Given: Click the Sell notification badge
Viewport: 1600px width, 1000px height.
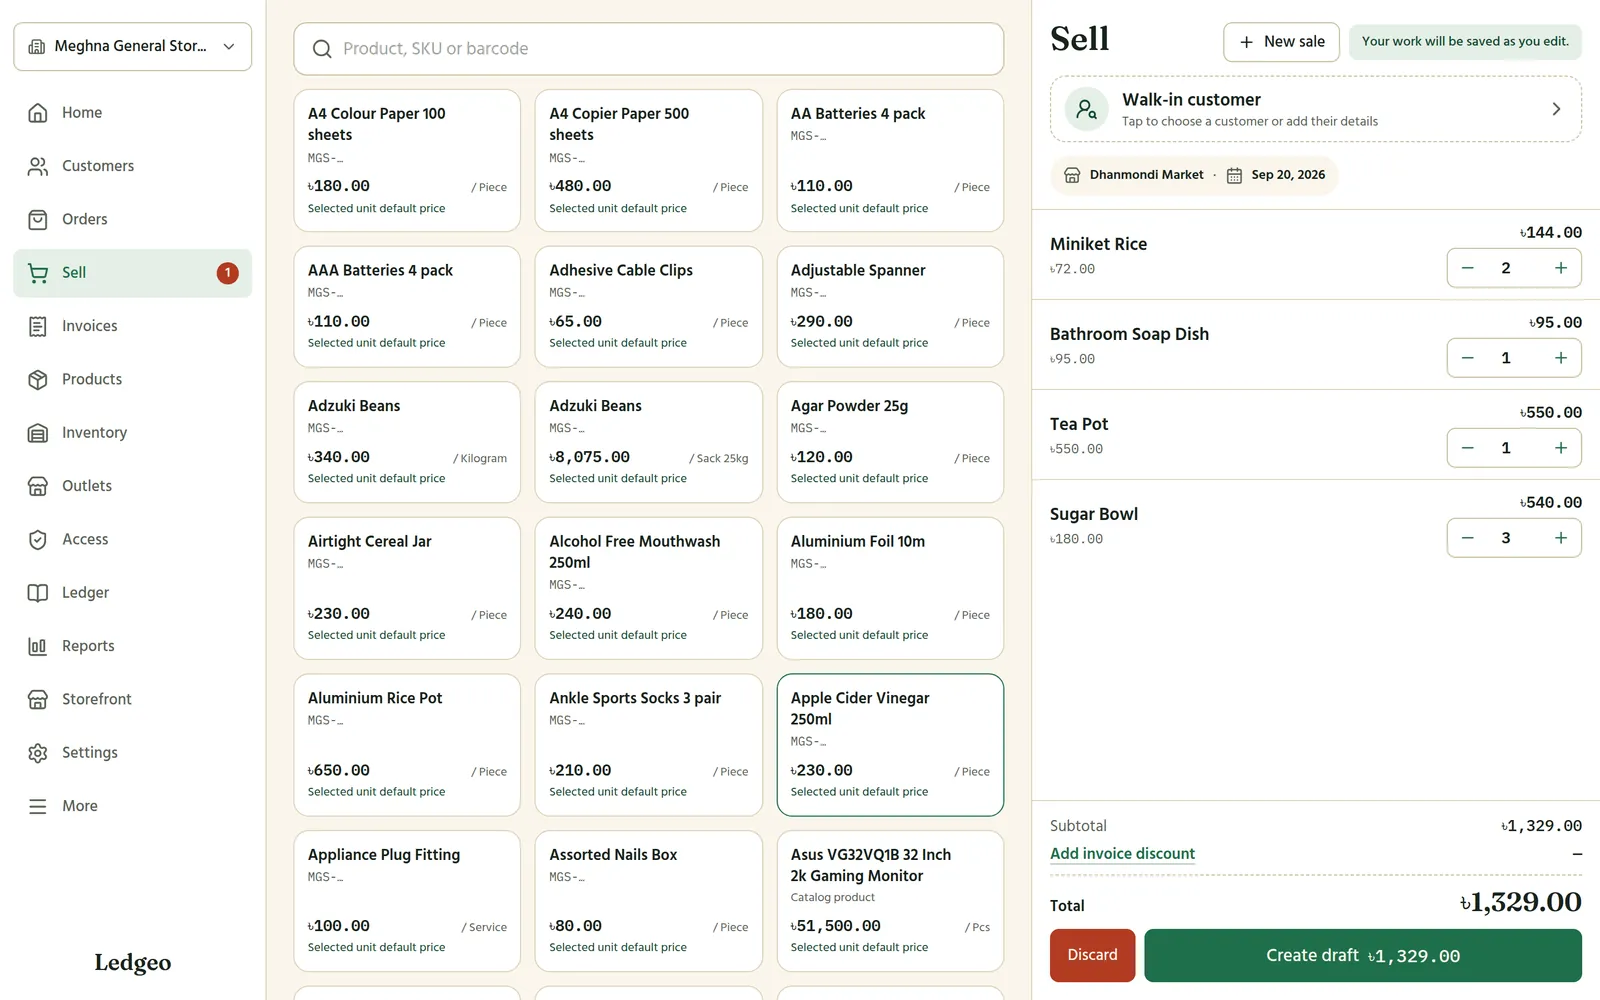Looking at the screenshot, I should (228, 273).
